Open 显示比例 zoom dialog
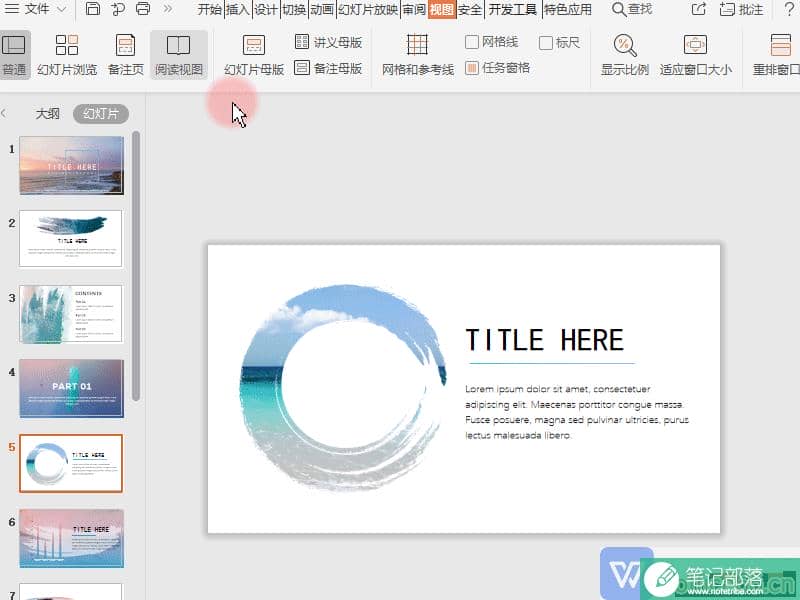The height and width of the screenshot is (600, 800). pos(625,55)
